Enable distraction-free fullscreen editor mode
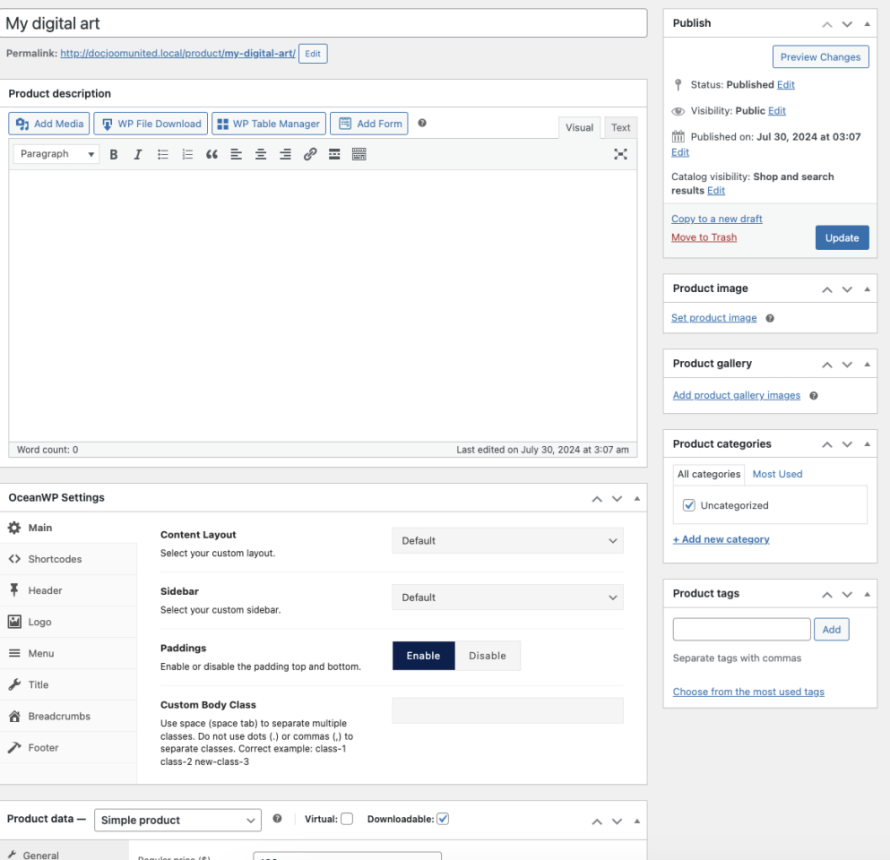This screenshot has height=860, width=890. (621, 154)
